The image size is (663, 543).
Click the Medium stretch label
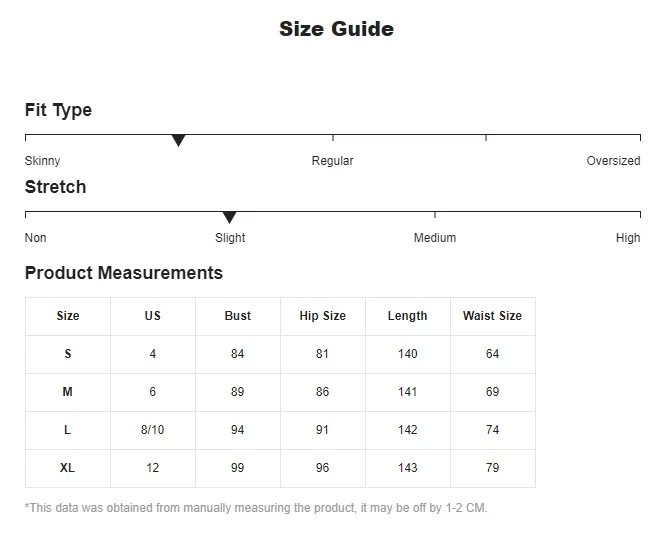coord(435,238)
